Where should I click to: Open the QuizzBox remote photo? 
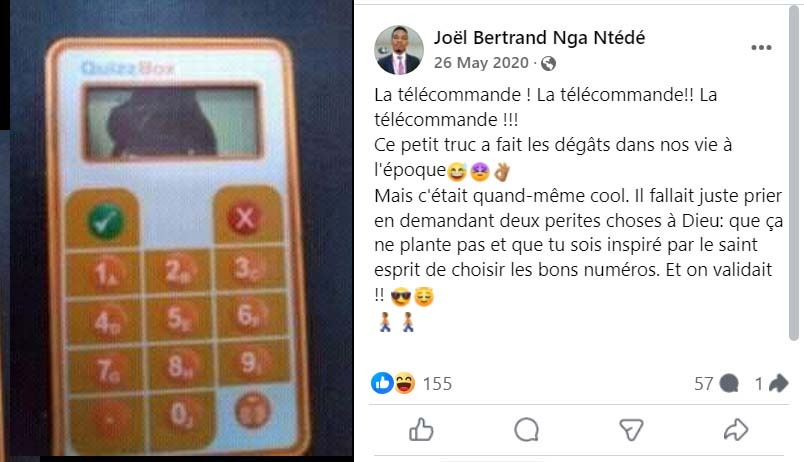click(x=177, y=231)
